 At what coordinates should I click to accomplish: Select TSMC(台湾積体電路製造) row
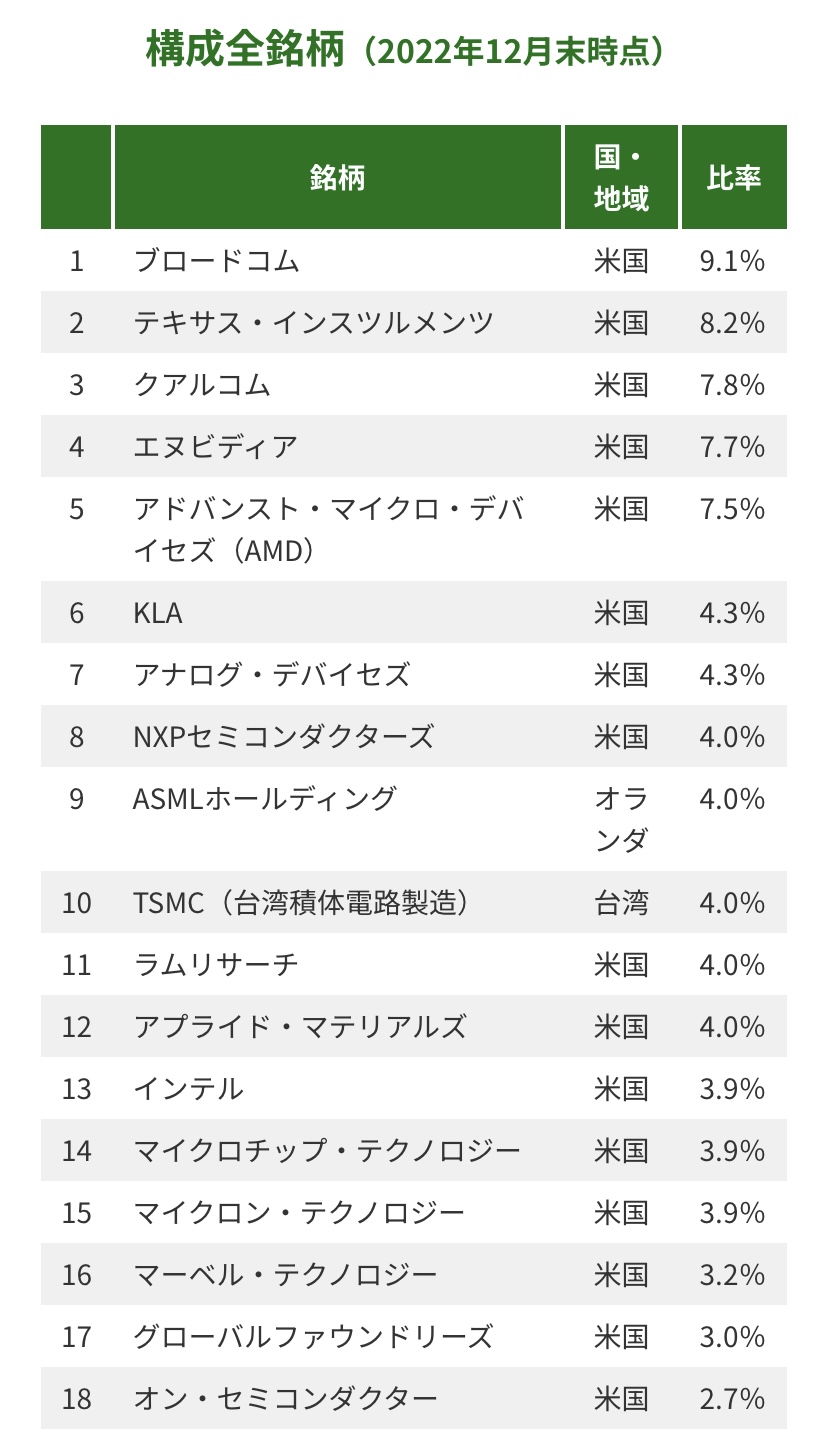pos(414,902)
